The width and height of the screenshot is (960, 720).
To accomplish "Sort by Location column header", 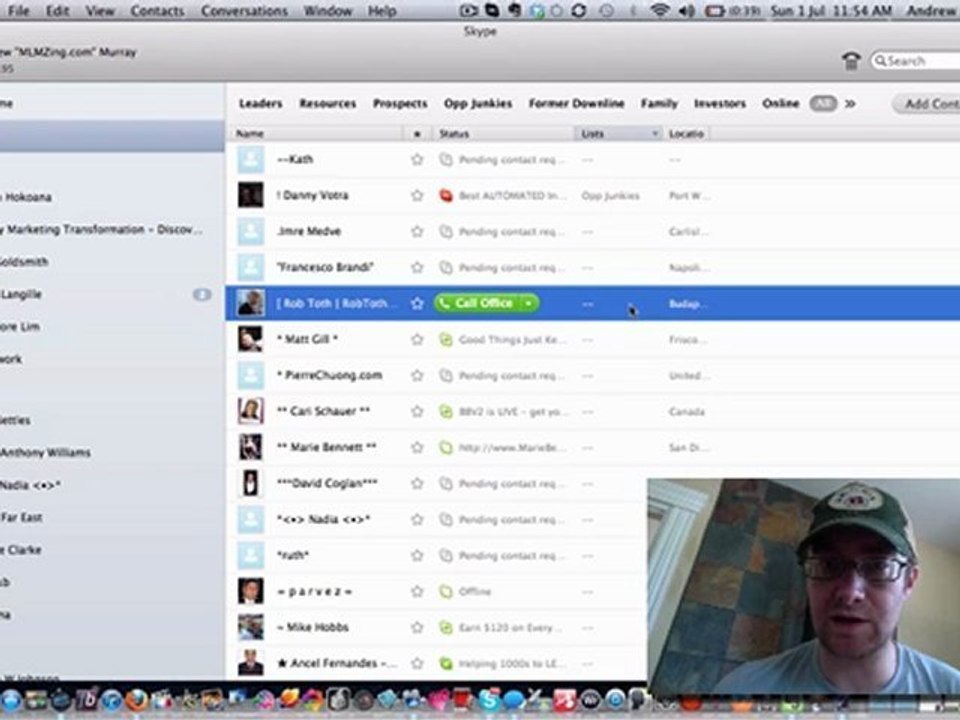I will (x=686, y=133).
